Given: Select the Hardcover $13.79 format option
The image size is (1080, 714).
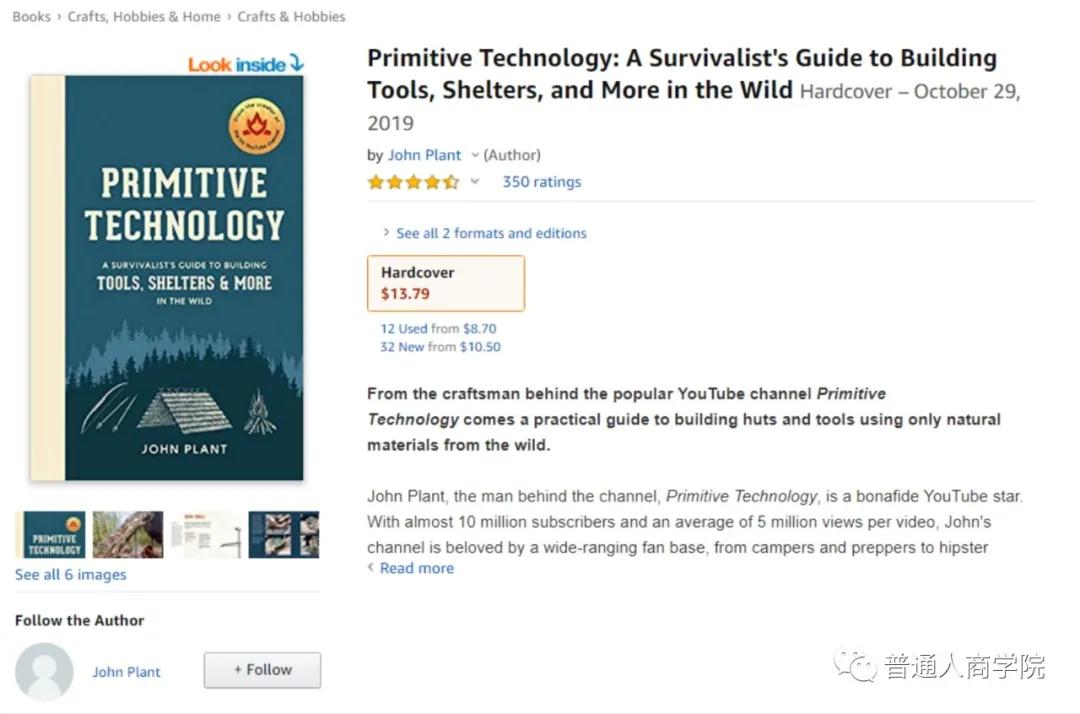Looking at the screenshot, I should point(446,283).
